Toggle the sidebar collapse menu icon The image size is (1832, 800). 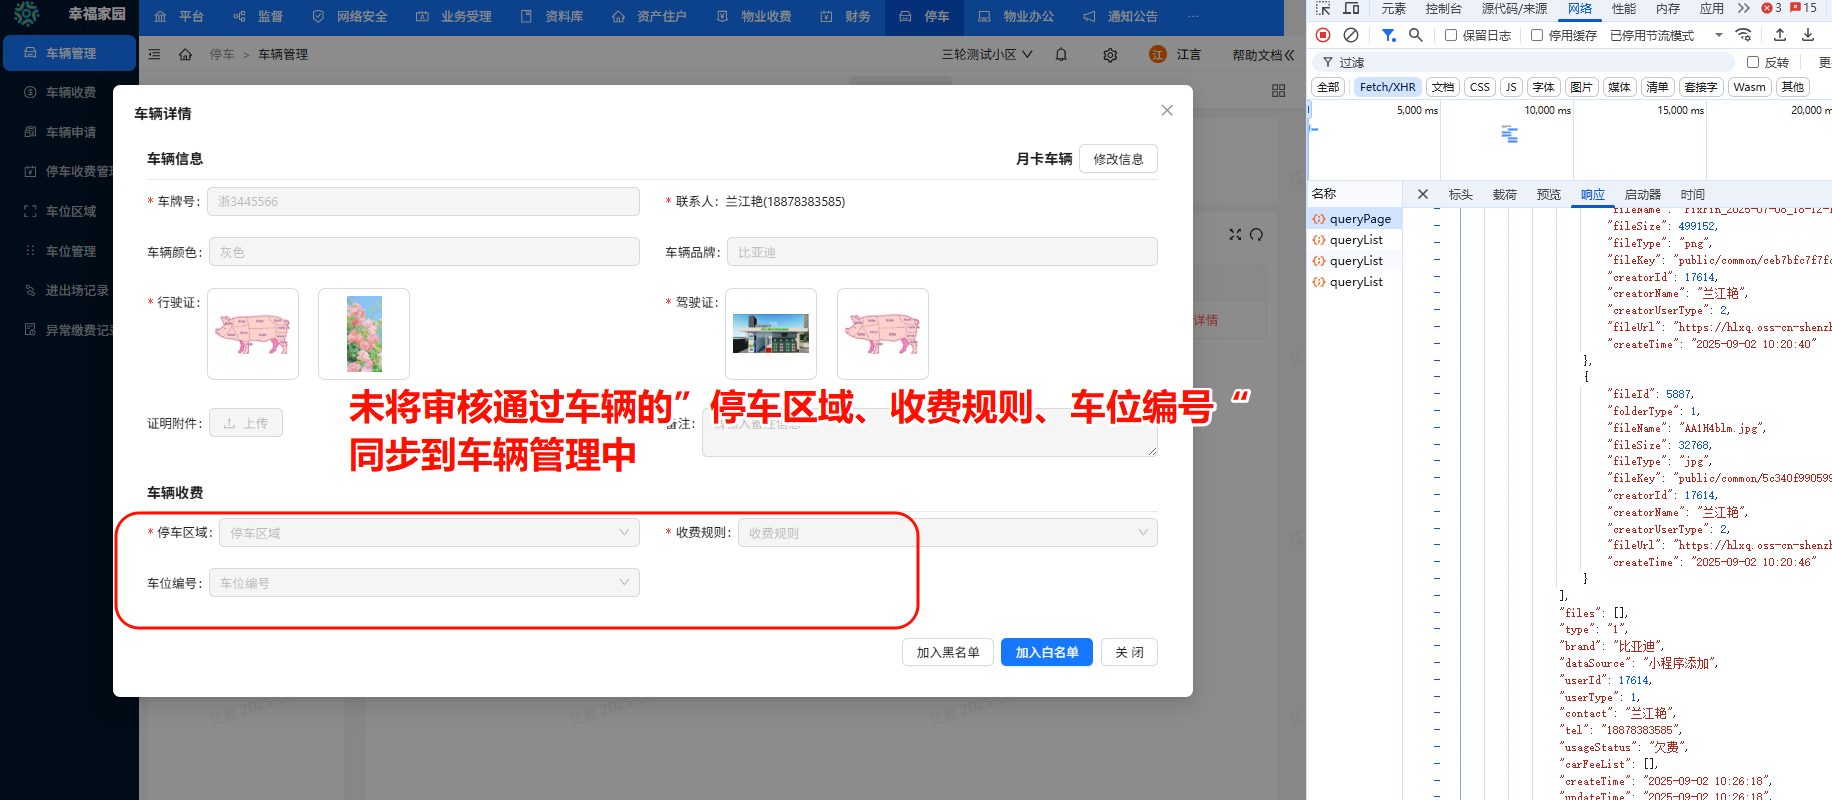click(x=154, y=55)
